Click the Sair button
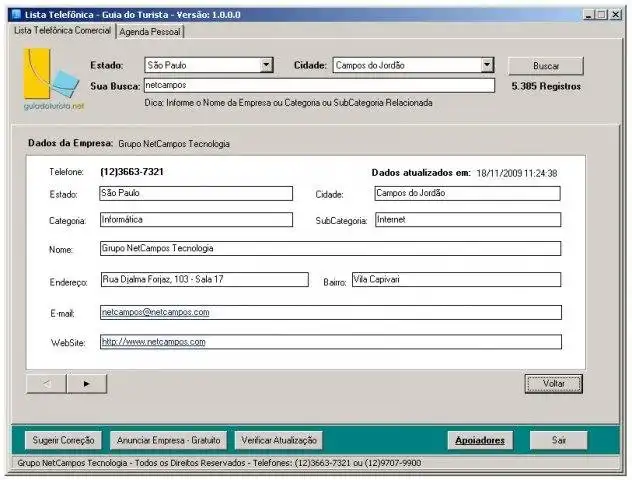Image resolution: width=632 pixels, height=480 pixels. pos(559,440)
